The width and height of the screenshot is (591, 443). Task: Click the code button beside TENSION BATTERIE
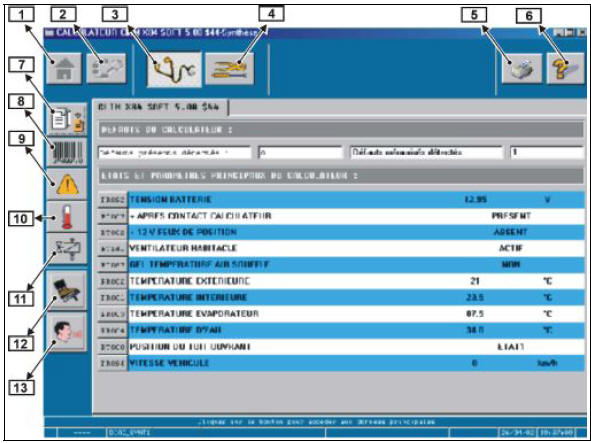coord(112,200)
